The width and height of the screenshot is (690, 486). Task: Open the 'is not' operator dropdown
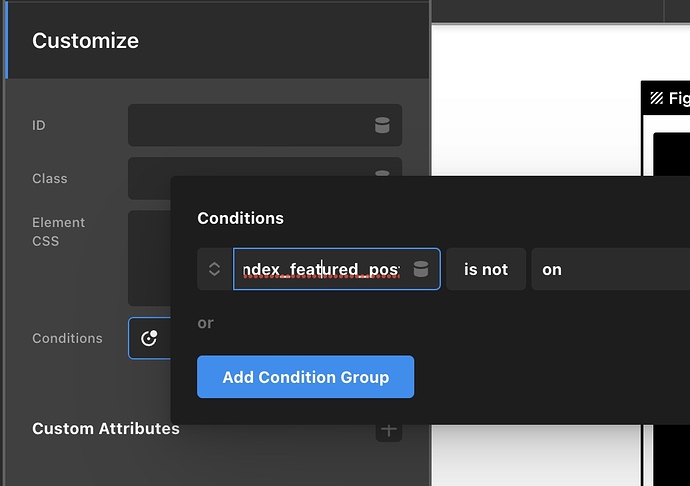coord(486,269)
